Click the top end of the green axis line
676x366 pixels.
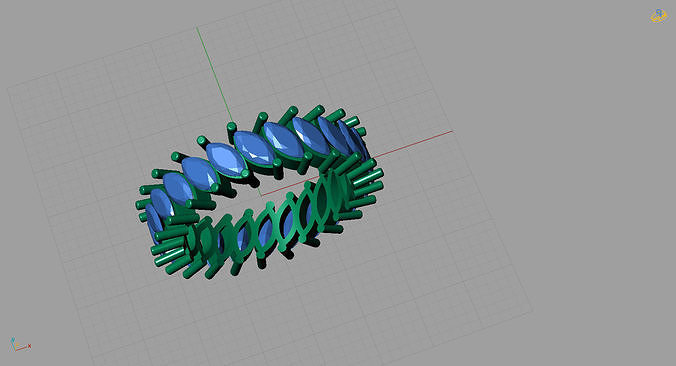[x=197, y=28]
